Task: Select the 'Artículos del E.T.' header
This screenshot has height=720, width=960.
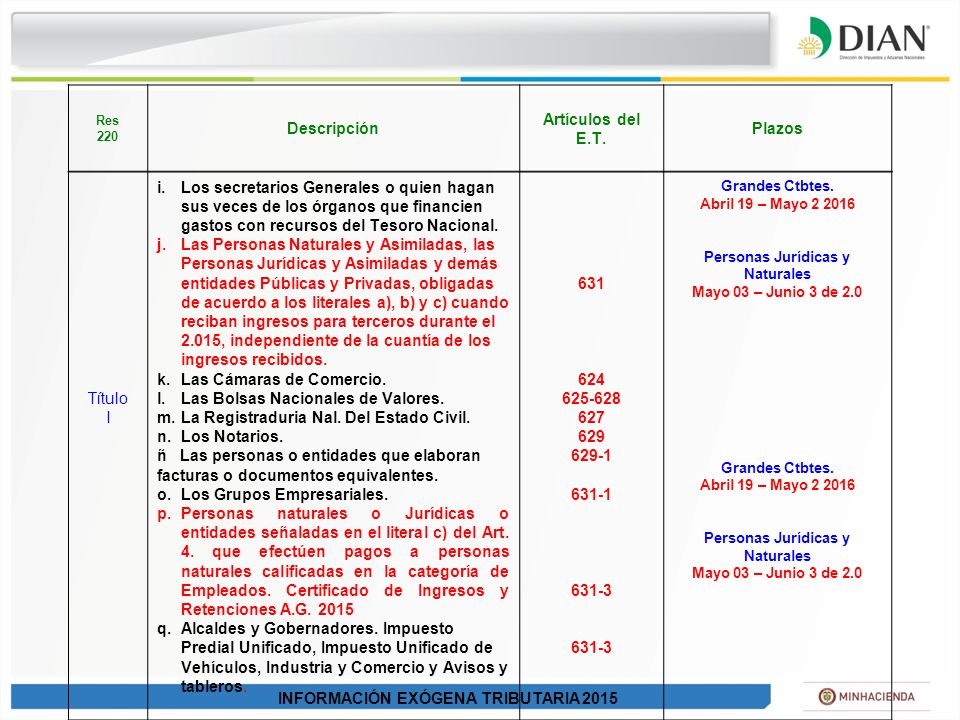Action: [591, 129]
